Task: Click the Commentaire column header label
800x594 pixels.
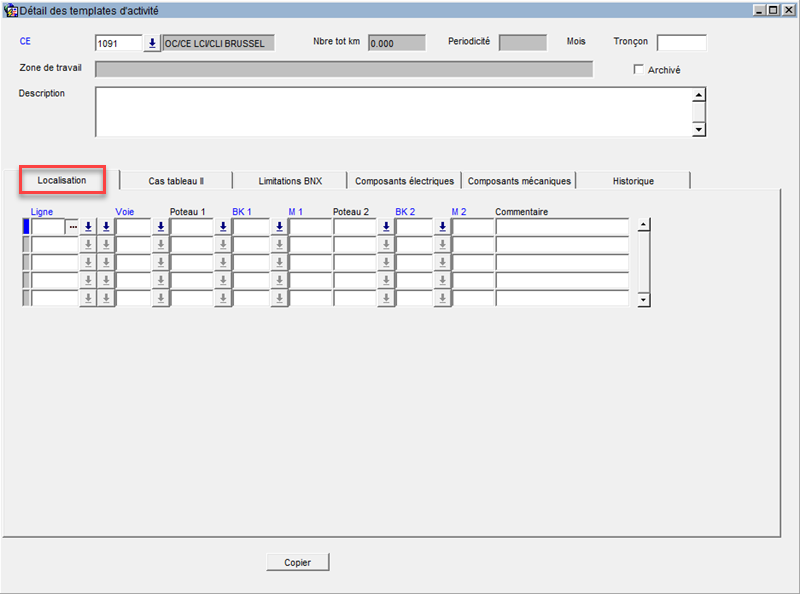Action: pos(521,212)
